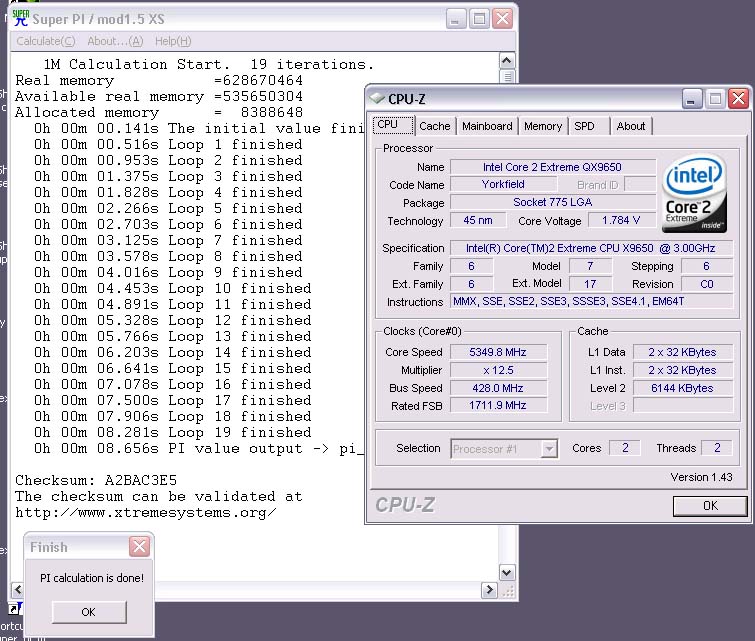The width and height of the screenshot is (755, 641).
Task: Click OK in the Finish dialog
Action: [89, 612]
